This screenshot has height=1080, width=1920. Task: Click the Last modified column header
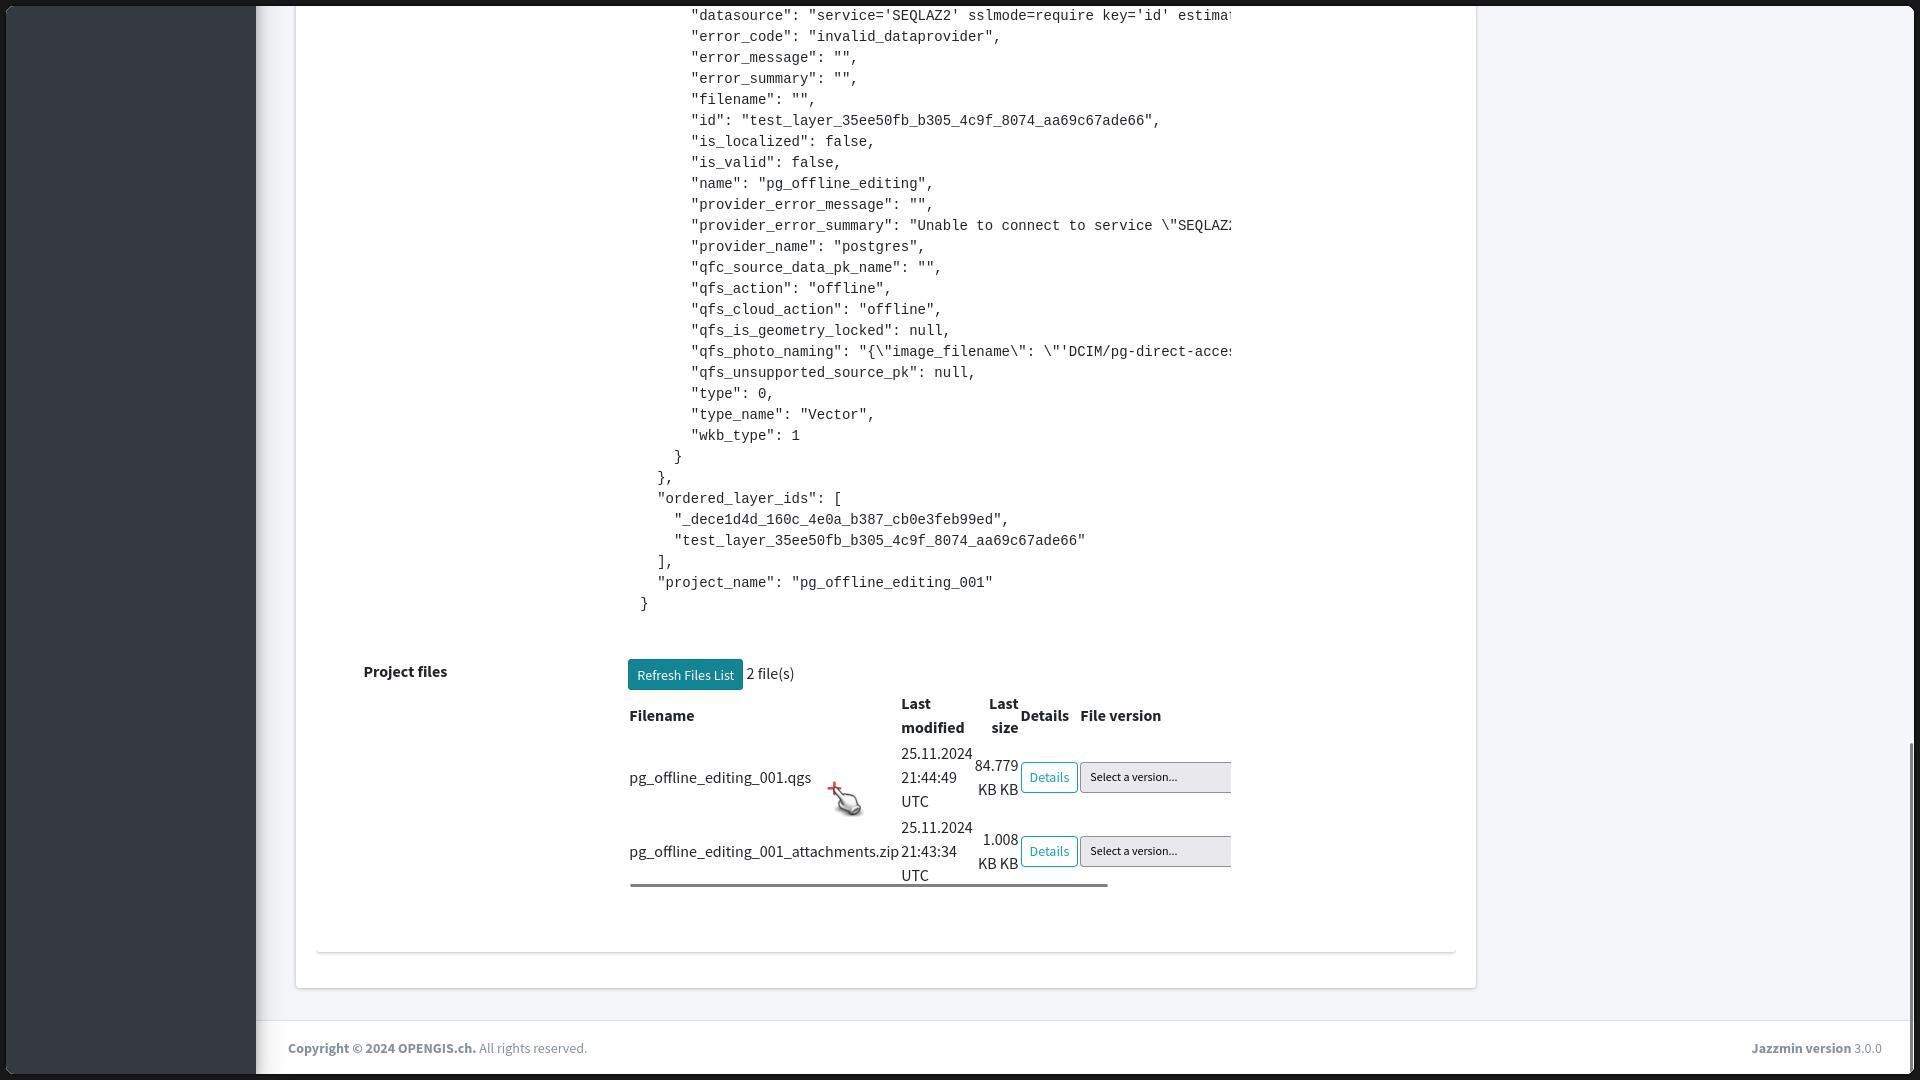[x=932, y=716]
